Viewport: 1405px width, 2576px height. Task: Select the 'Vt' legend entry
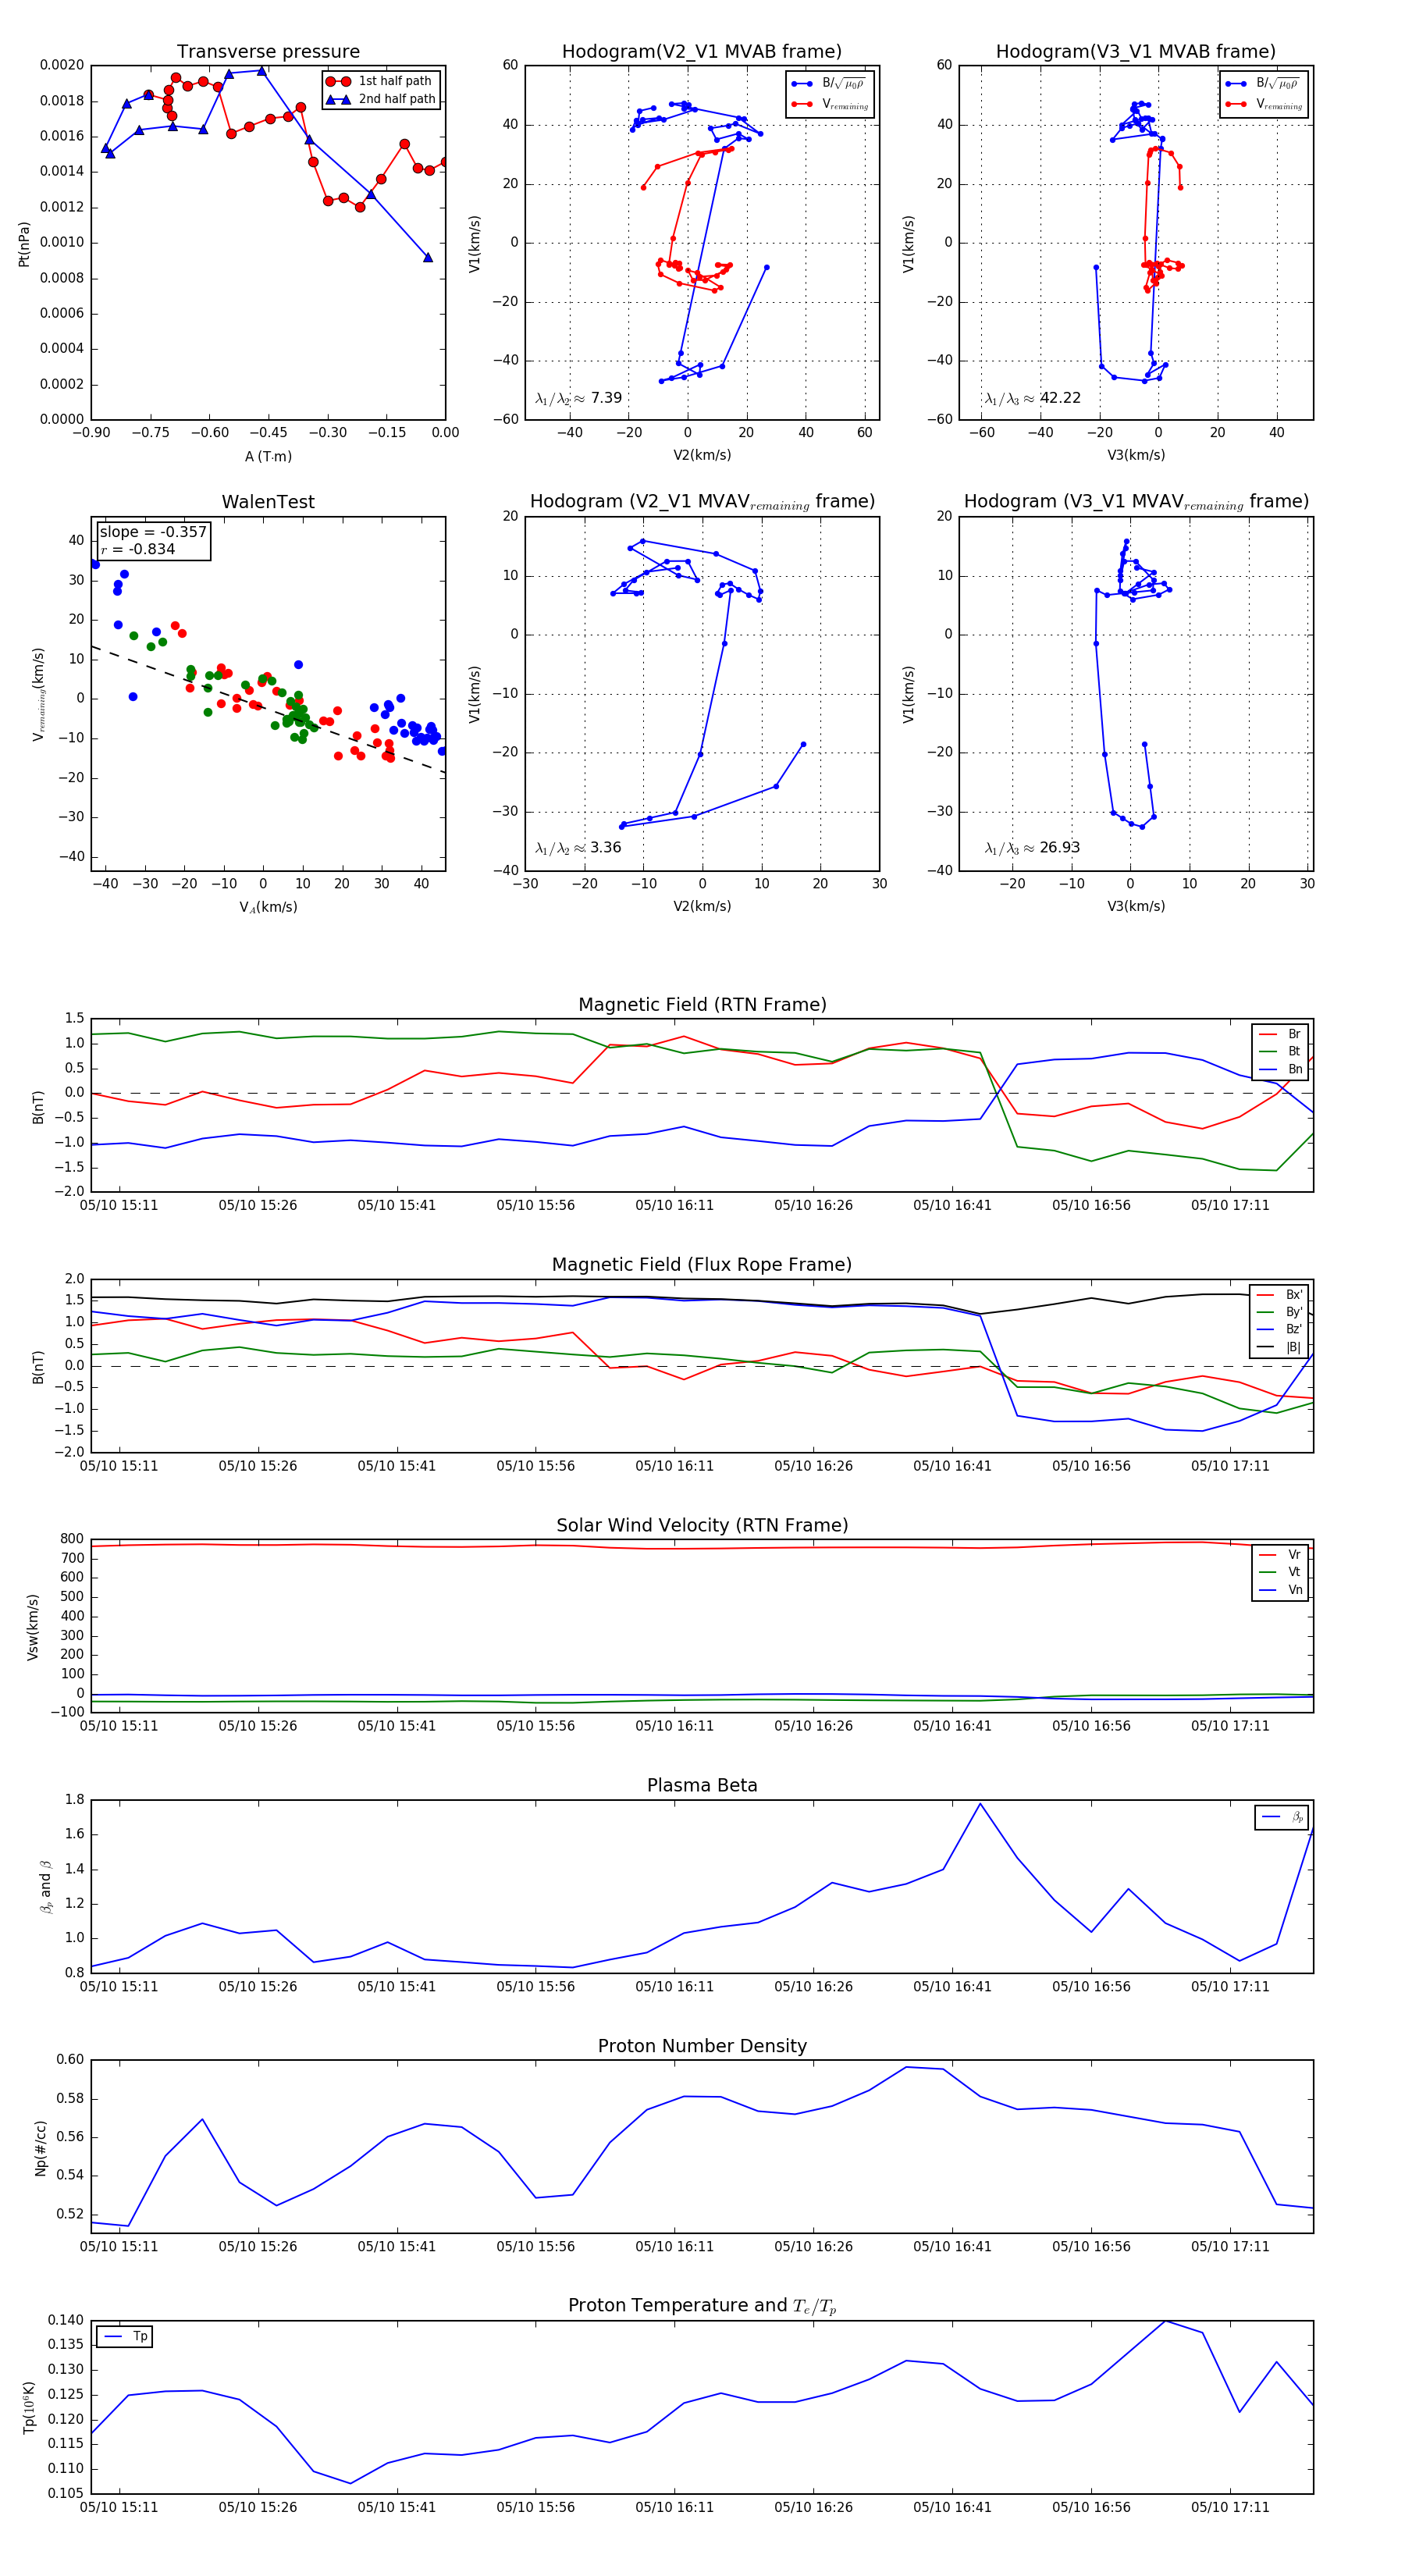tap(1280, 1572)
